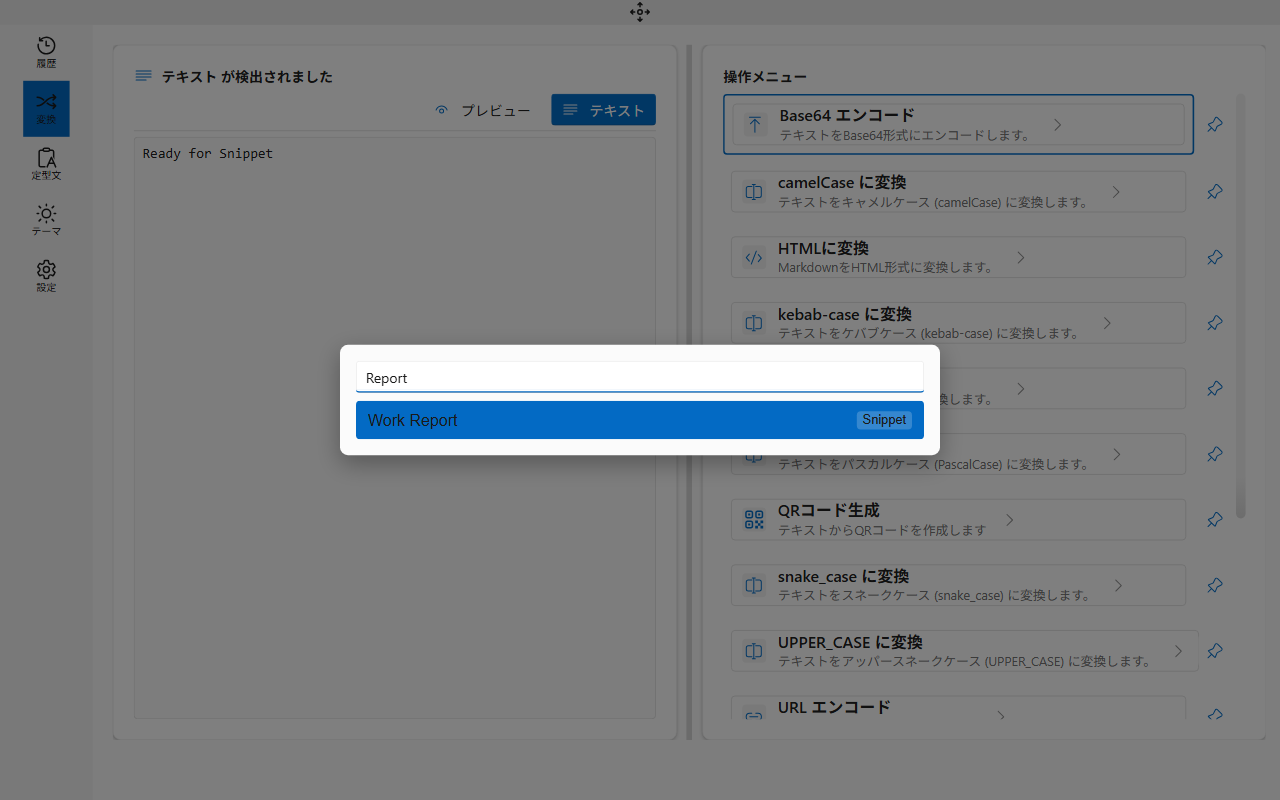Image resolution: width=1280 pixels, height=800 pixels.
Task: Open the 履歴 (History) panel in the sidebar
Action: [45, 51]
